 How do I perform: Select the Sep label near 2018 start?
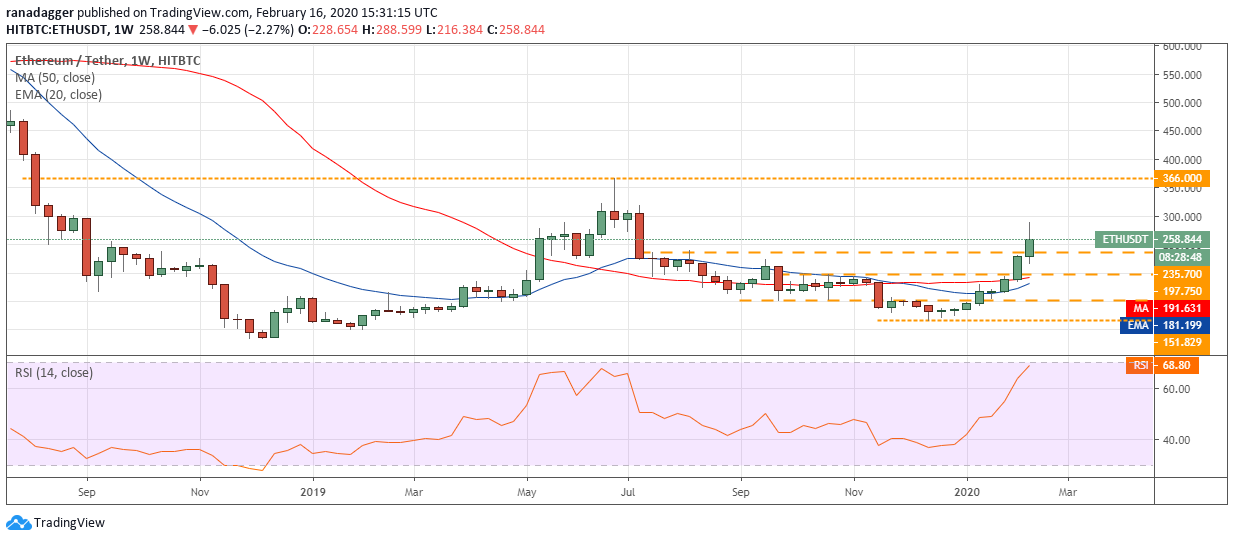[x=86, y=491]
